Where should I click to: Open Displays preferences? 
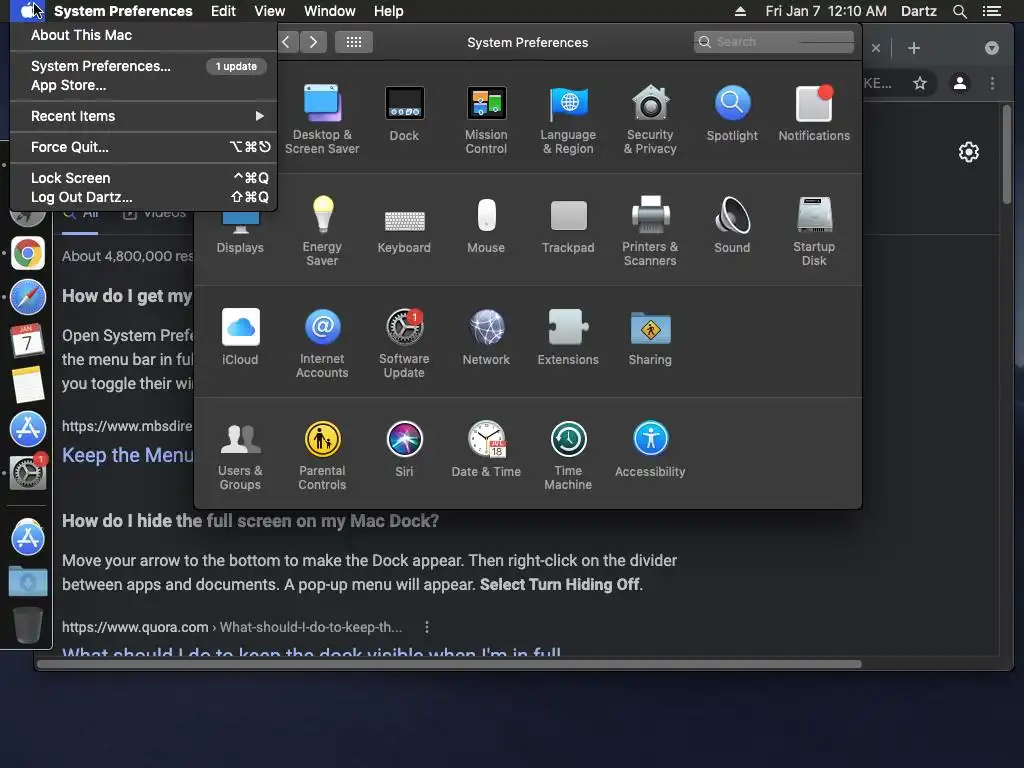pyautogui.click(x=240, y=234)
